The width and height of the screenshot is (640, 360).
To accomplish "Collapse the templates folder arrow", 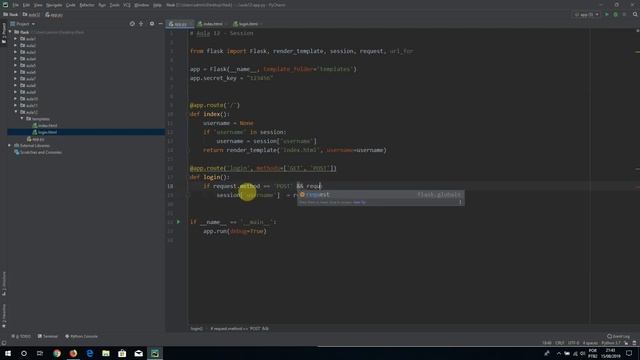I will click(22, 119).
